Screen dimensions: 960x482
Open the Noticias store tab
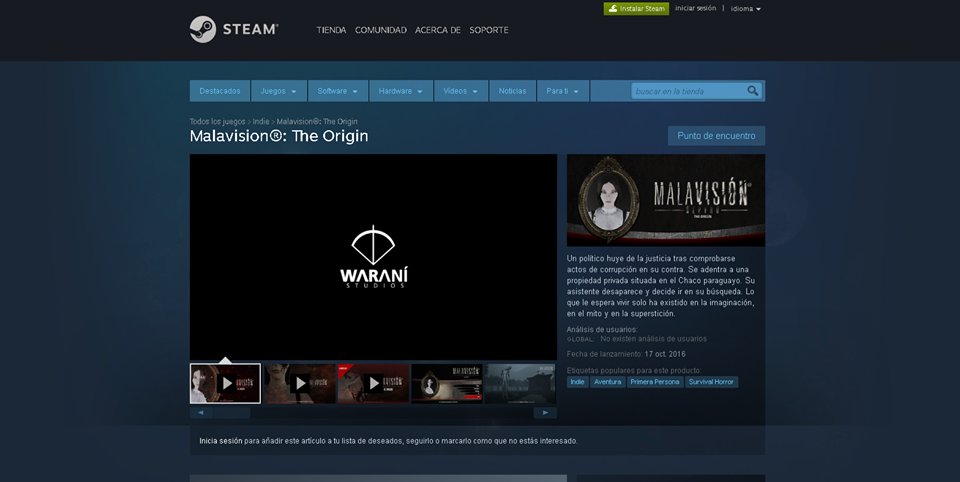[512, 91]
